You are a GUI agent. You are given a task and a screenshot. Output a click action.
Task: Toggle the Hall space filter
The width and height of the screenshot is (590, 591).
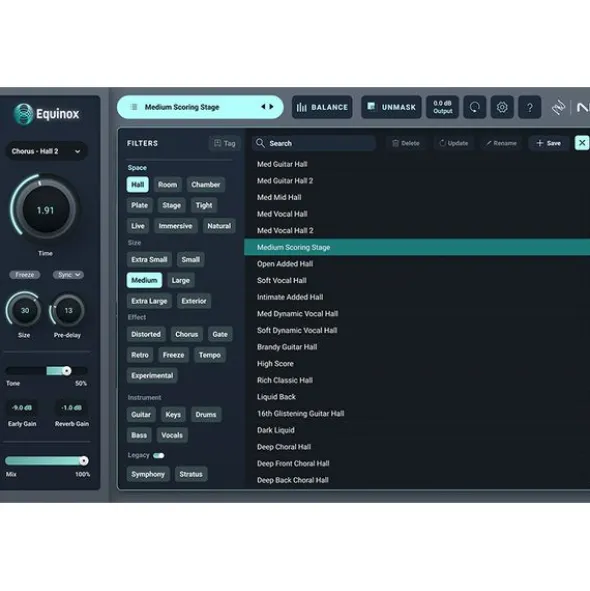pyautogui.click(x=138, y=185)
